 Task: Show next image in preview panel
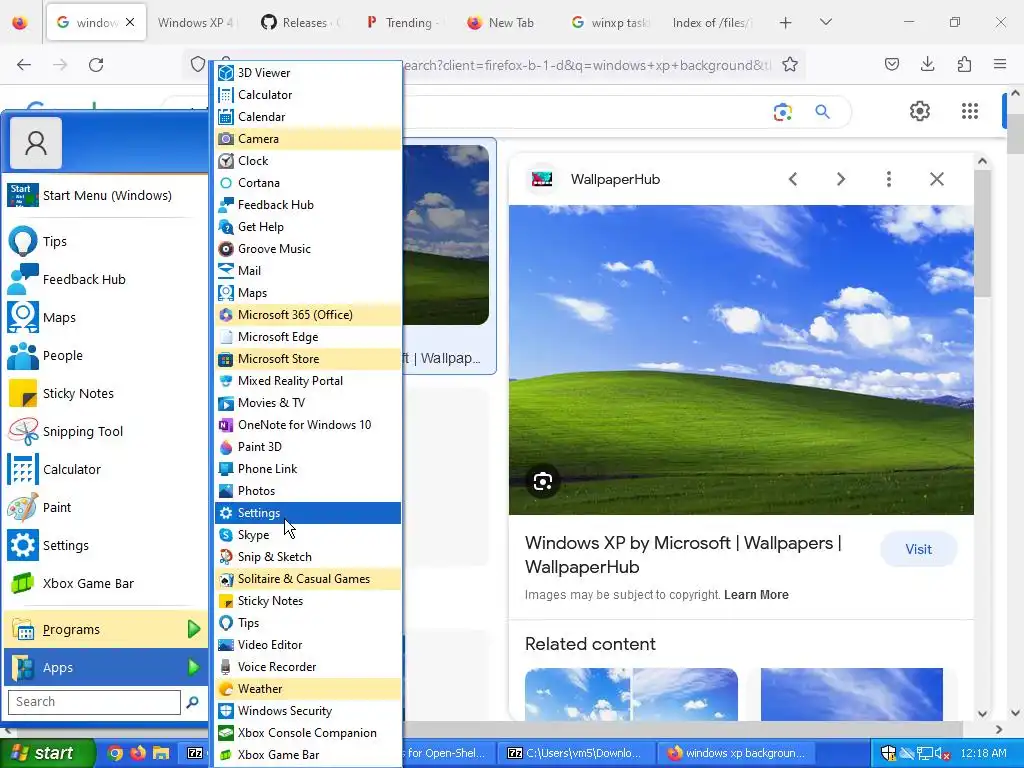tap(841, 179)
